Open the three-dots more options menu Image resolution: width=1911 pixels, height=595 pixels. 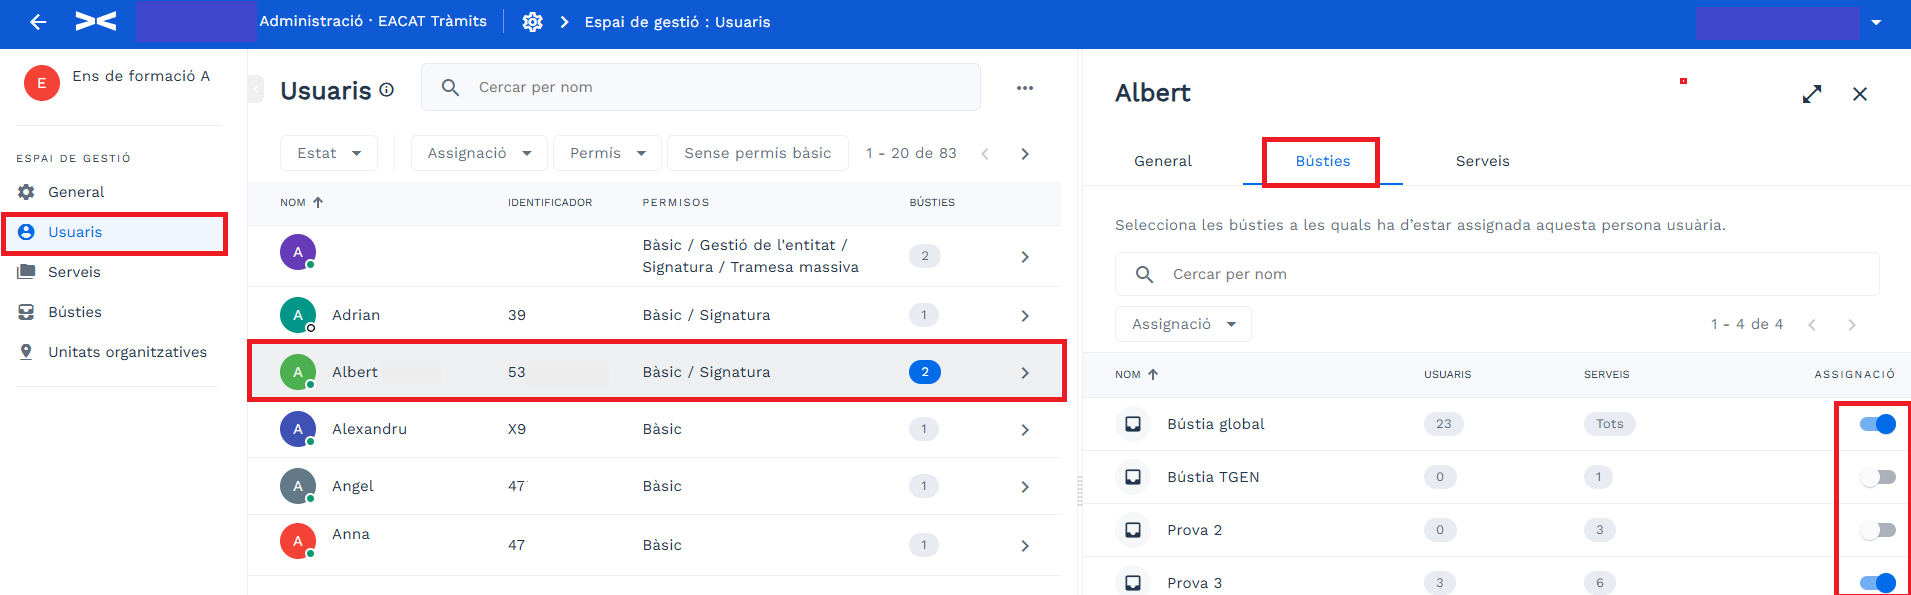[1025, 88]
